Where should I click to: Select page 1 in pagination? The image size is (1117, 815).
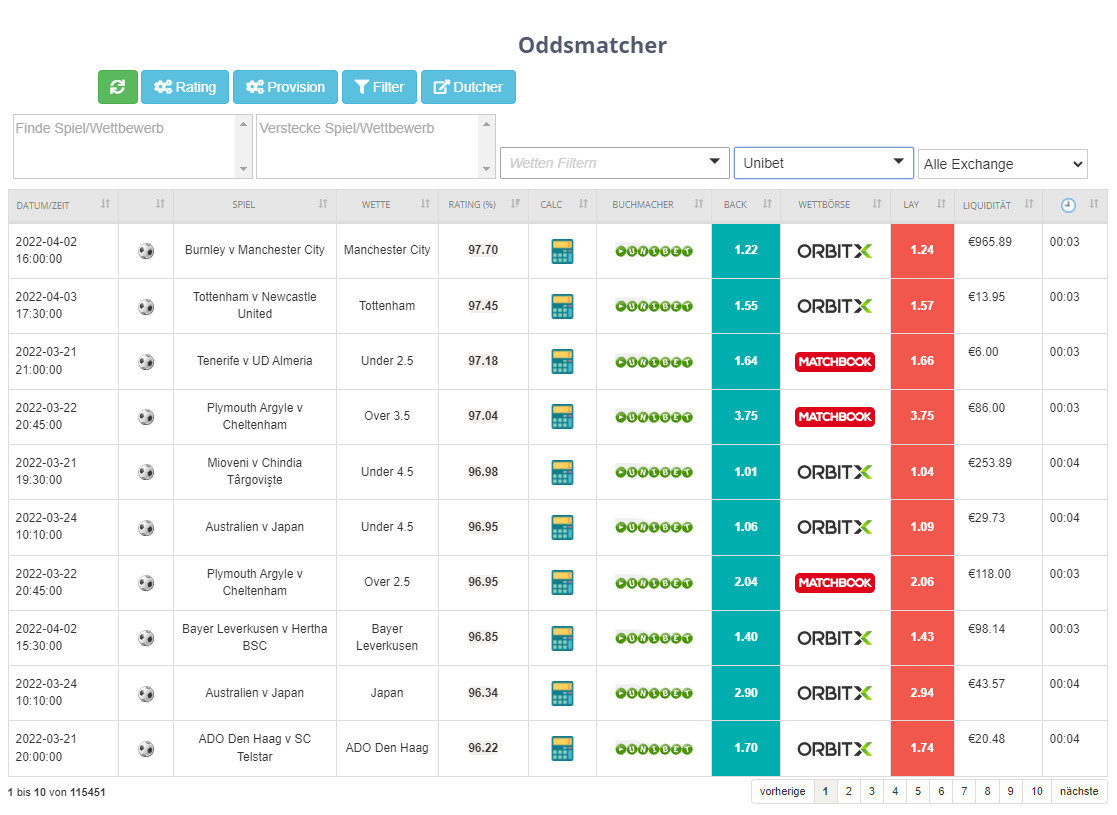[826, 791]
